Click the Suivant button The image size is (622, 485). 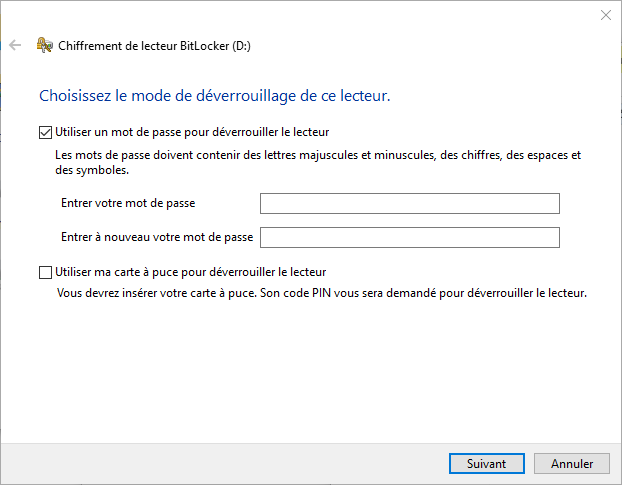[487, 464]
